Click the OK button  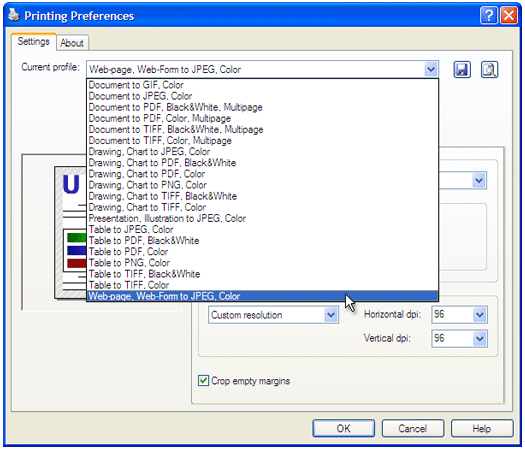(x=344, y=428)
